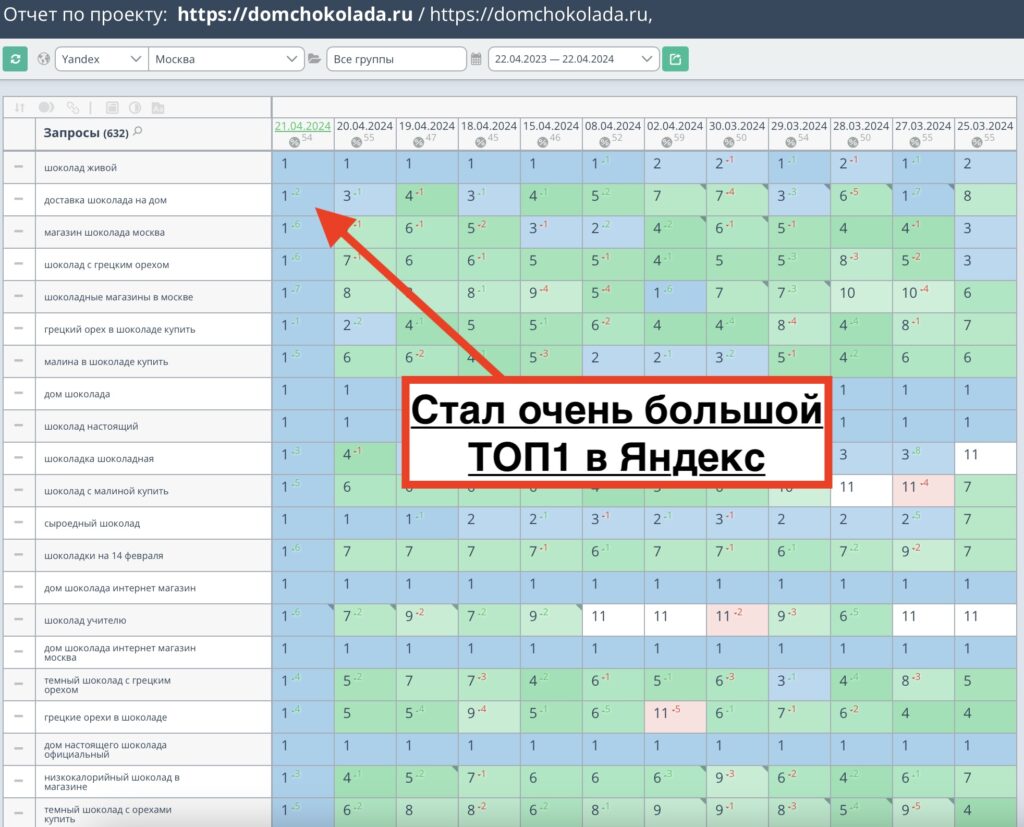Open the Все группы group selector

point(396,59)
